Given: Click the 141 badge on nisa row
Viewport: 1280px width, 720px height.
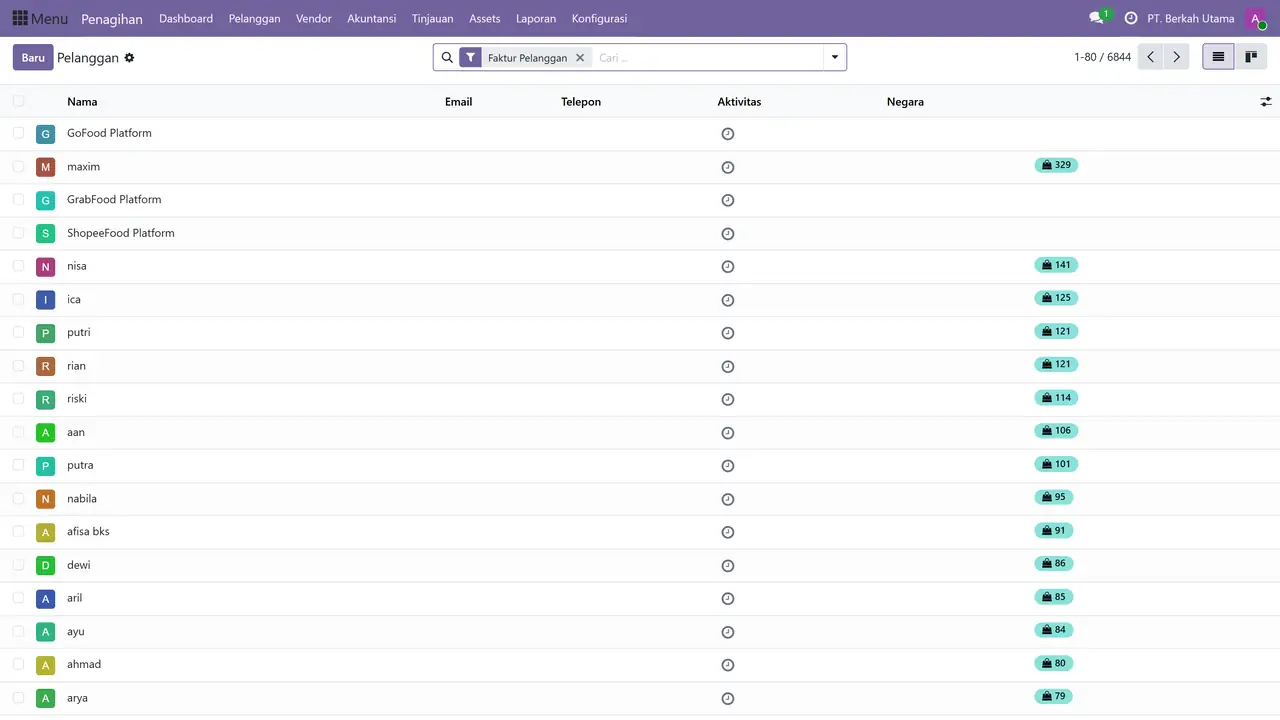Looking at the screenshot, I should pyautogui.click(x=1056, y=265).
